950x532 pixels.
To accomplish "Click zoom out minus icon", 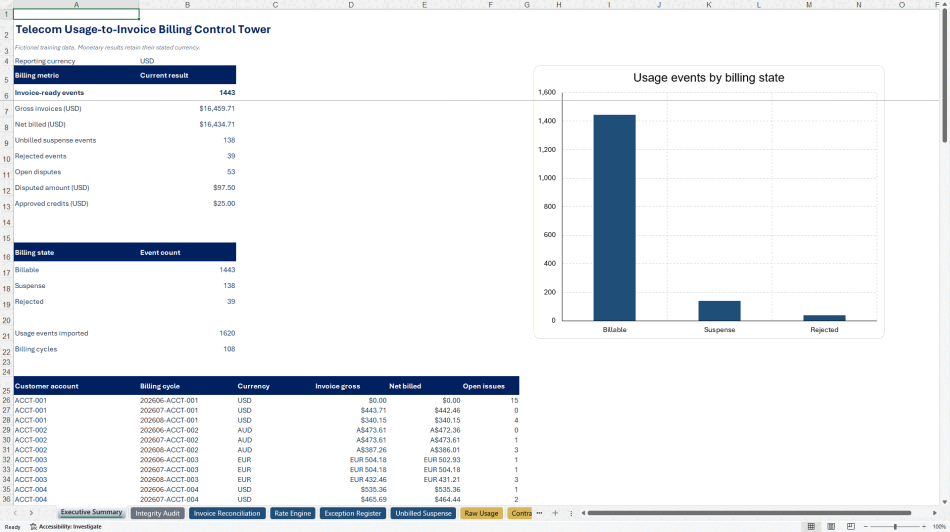I will pyautogui.click(x=866, y=527).
